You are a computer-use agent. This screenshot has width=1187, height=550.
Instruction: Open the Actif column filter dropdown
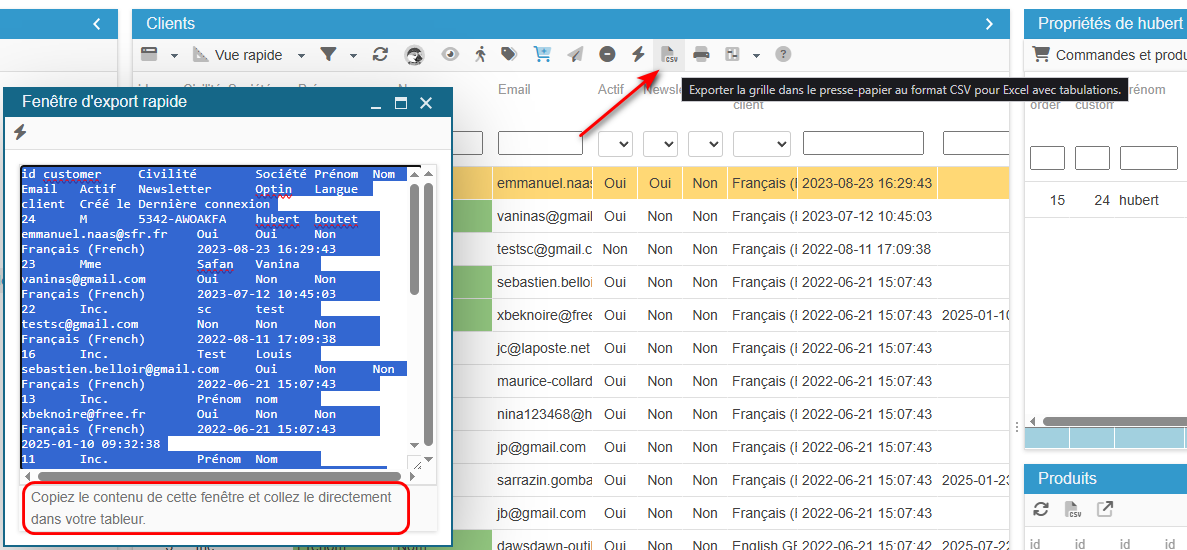tap(615, 144)
